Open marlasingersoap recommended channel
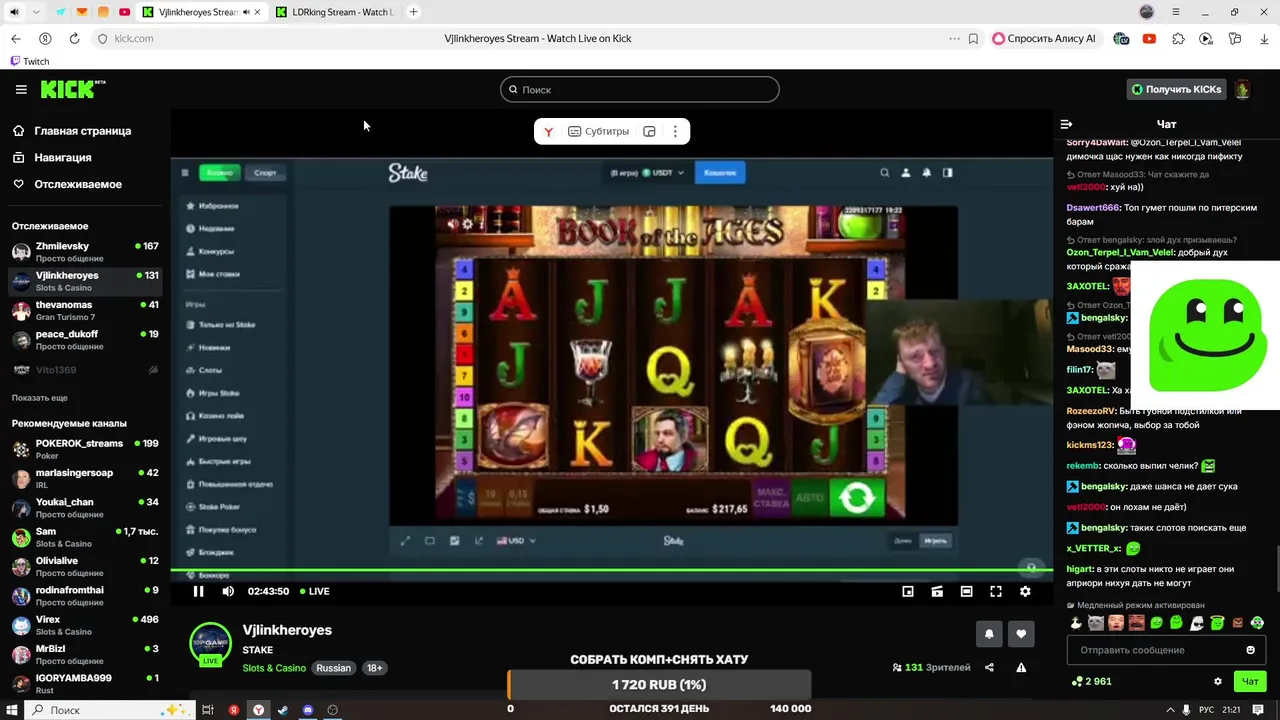Image resolution: width=1280 pixels, height=720 pixels. [x=85, y=478]
